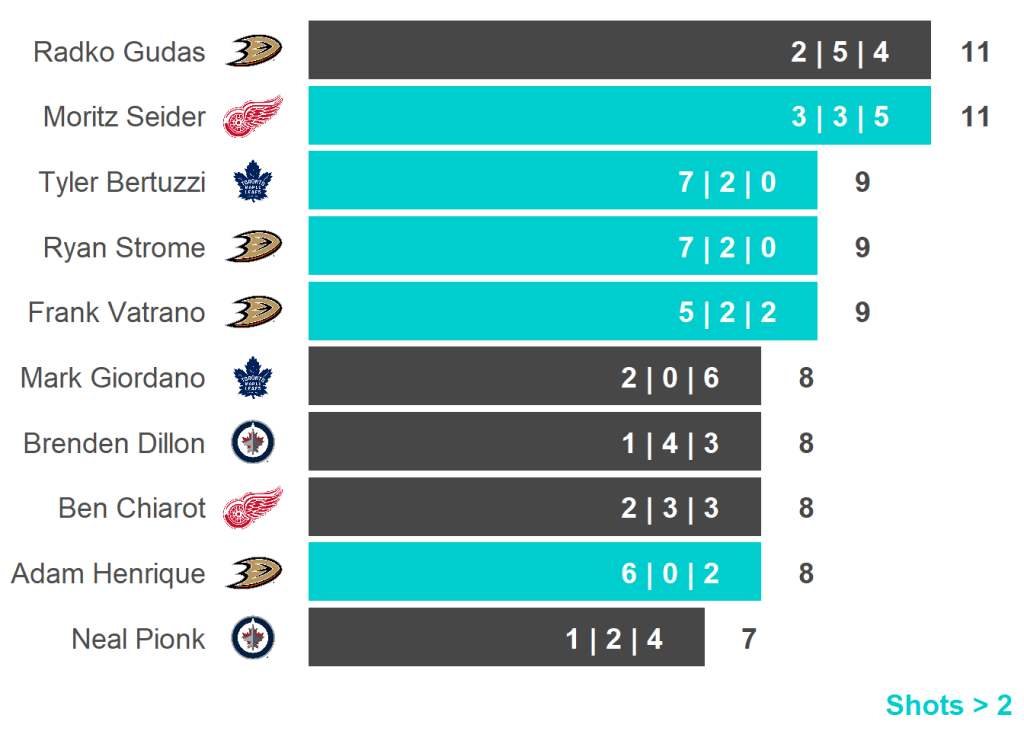
Task: Click the Red Wings logo beside Ben Chiarot
Action: (x=252, y=508)
